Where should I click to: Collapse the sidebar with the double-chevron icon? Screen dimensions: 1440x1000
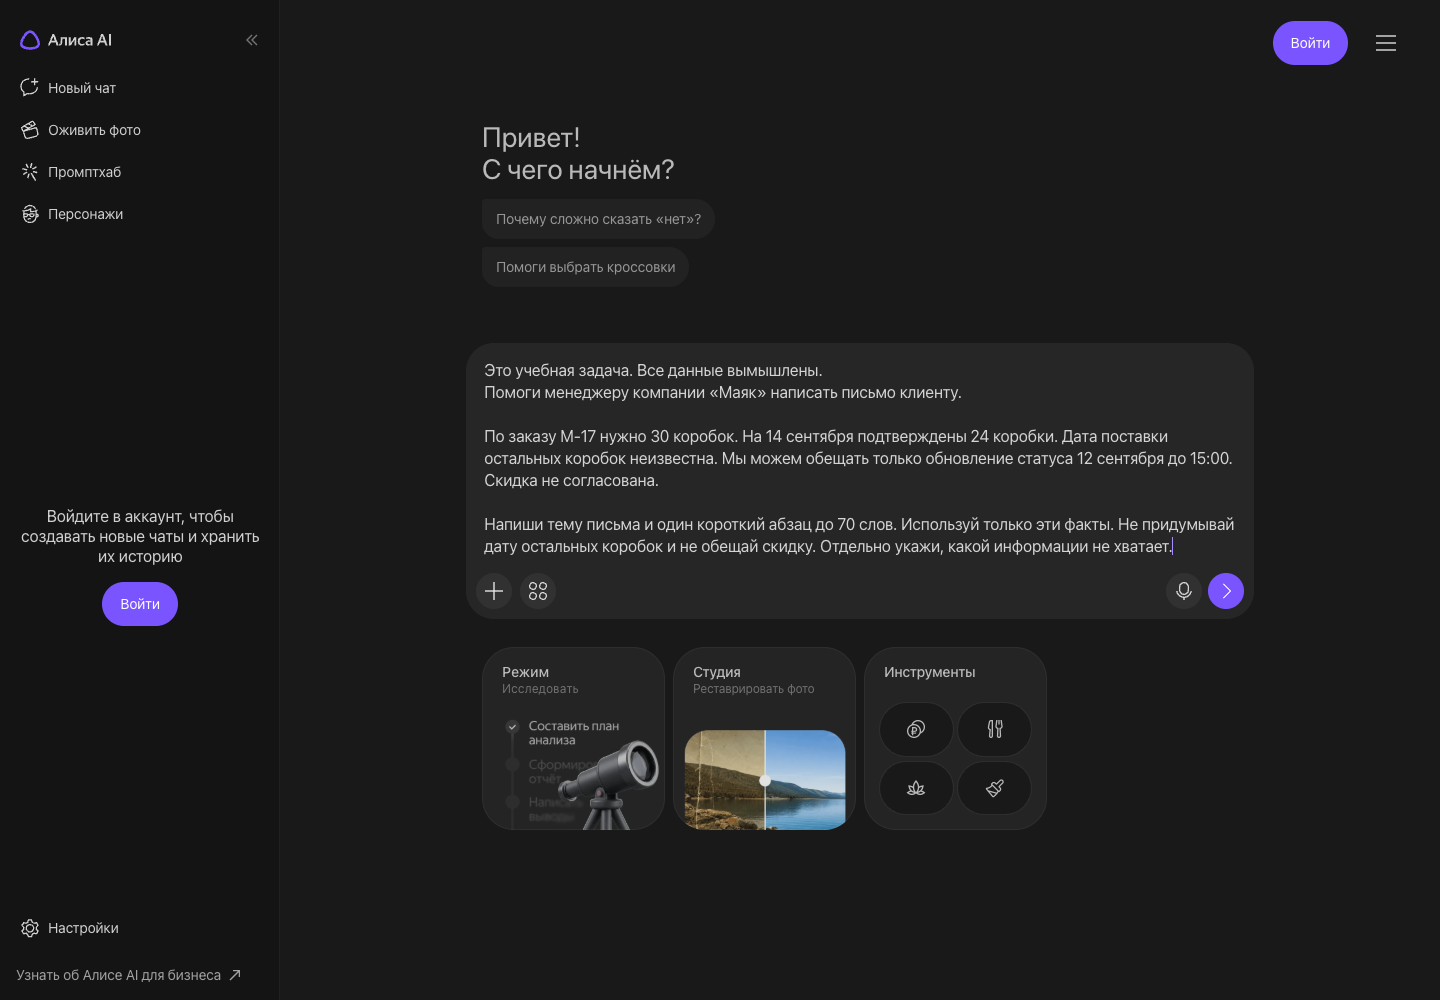[x=252, y=40]
